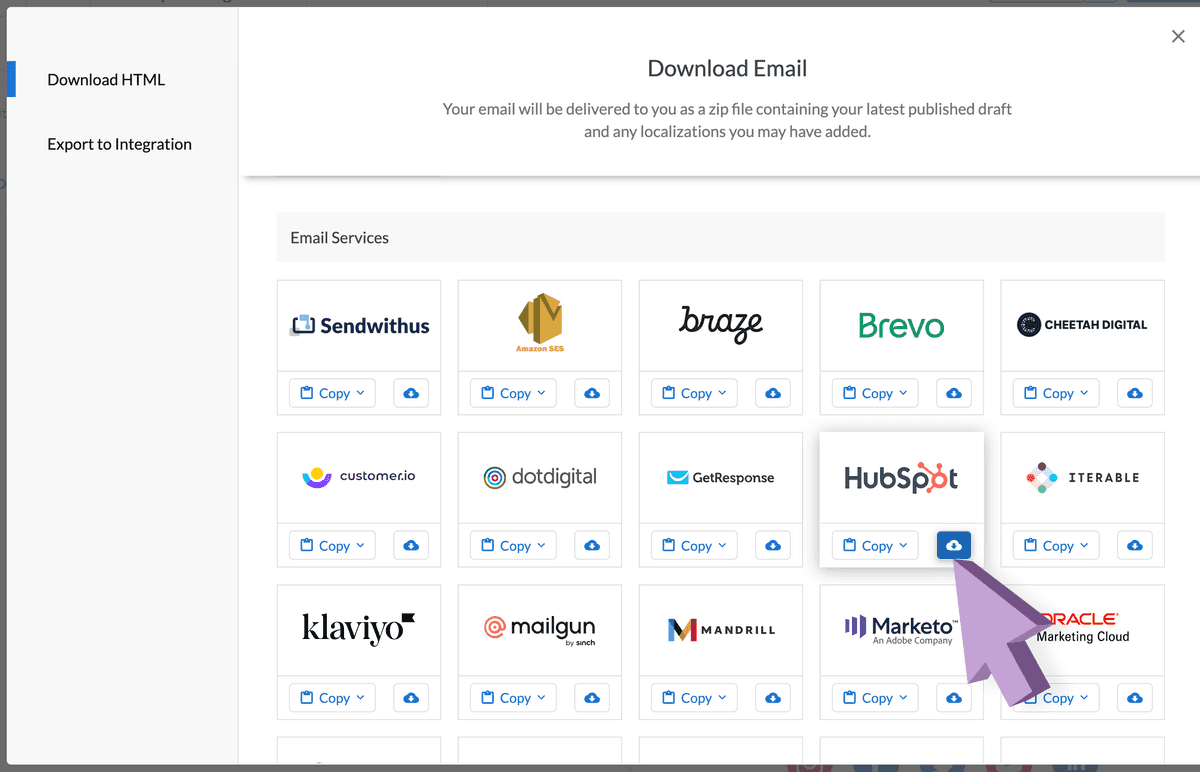Open the Copy dropdown under Brevo
Viewport: 1200px width, 772px height.
(x=875, y=393)
